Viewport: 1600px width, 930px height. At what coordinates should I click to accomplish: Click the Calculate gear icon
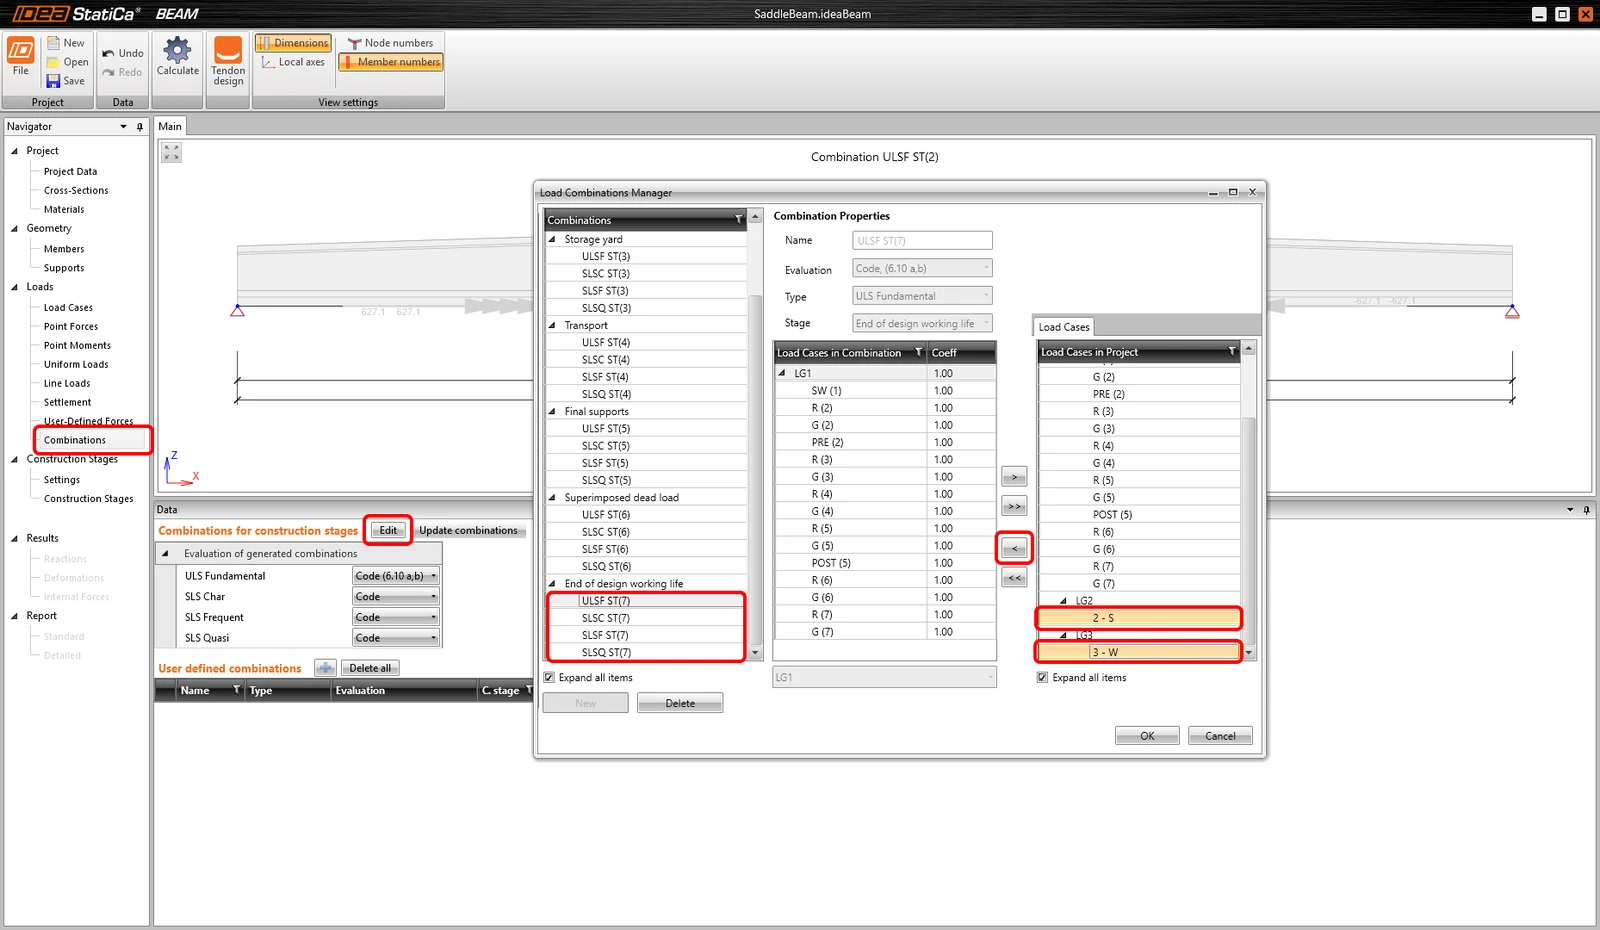coord(177,50)
